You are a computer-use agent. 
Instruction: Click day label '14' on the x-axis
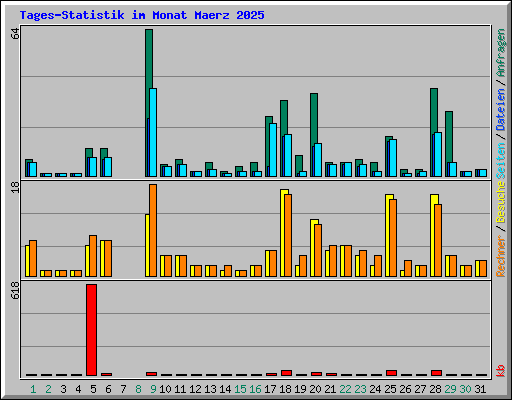(x=225, y=389)
